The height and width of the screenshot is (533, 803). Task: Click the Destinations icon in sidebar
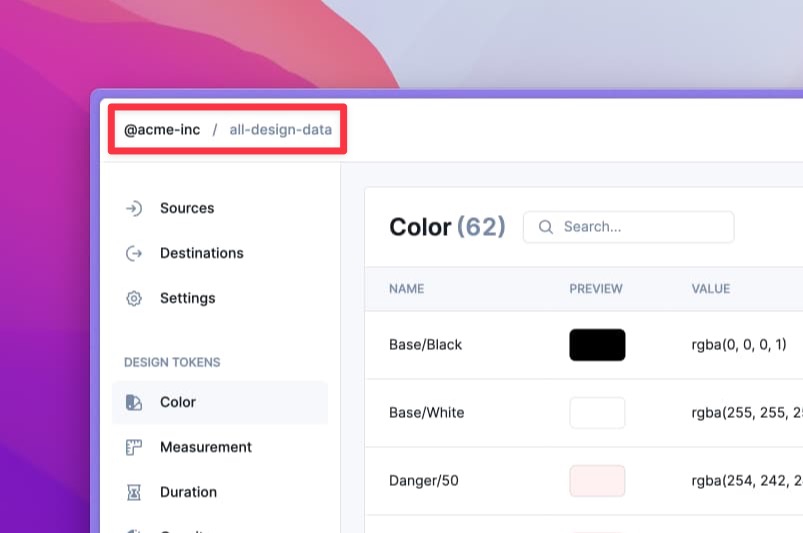pos(133,253)
